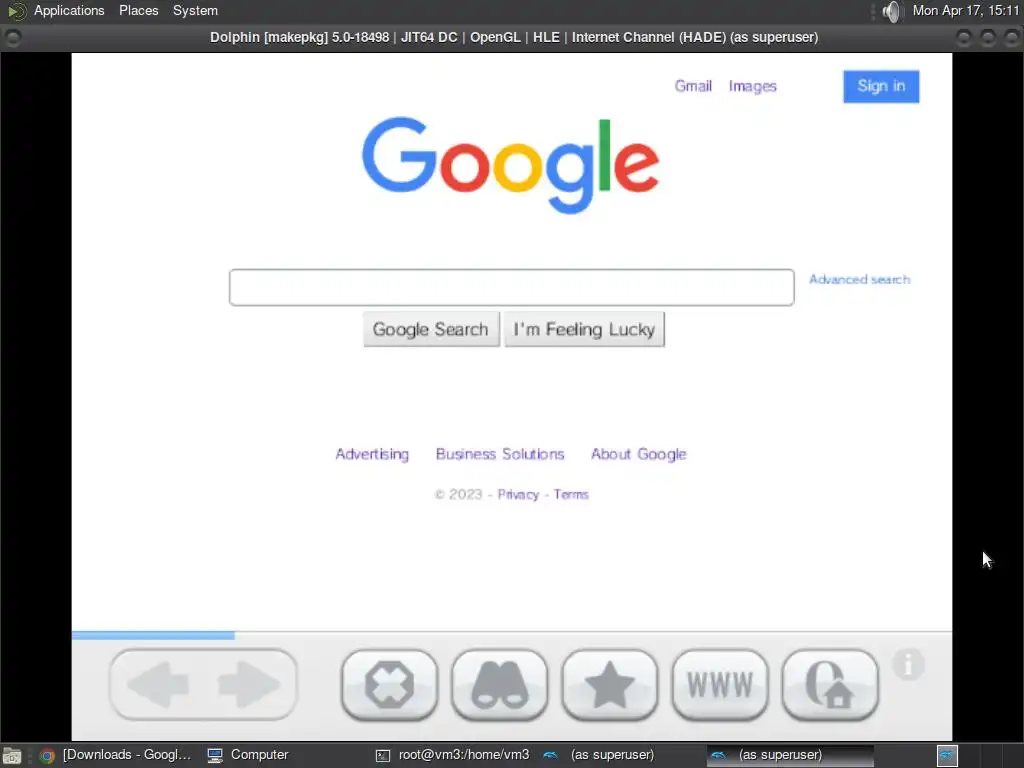Click the stop loading X button

[389, 684]
